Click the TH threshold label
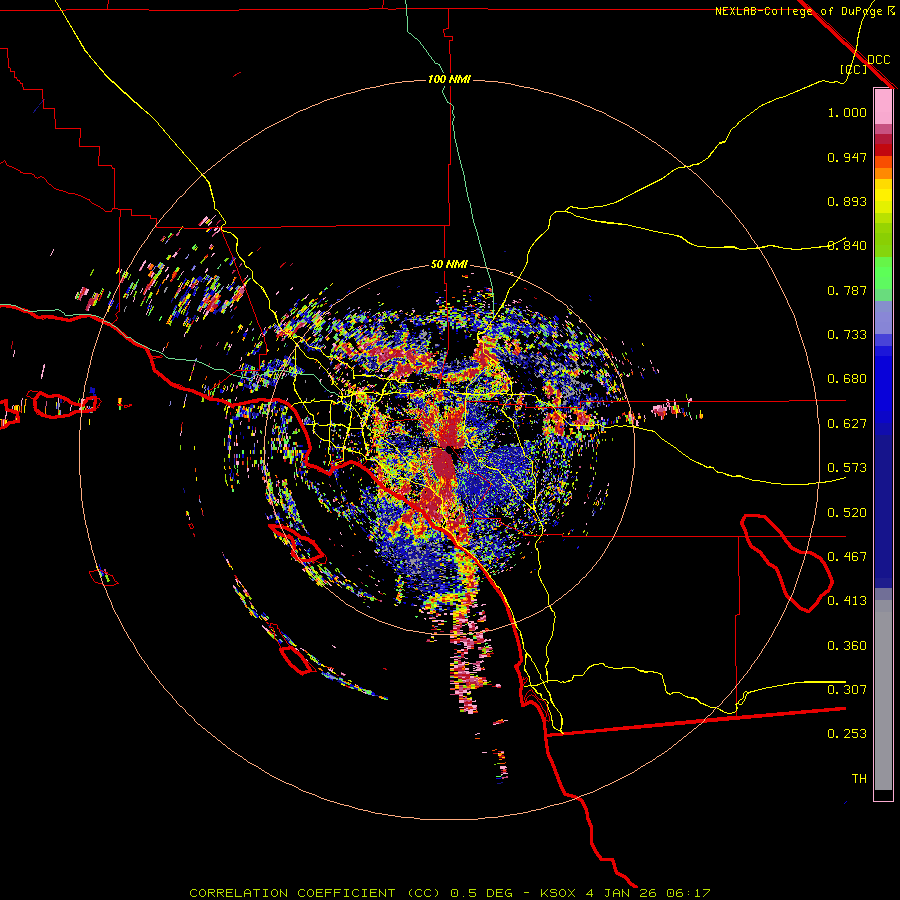 click(859, 779)
